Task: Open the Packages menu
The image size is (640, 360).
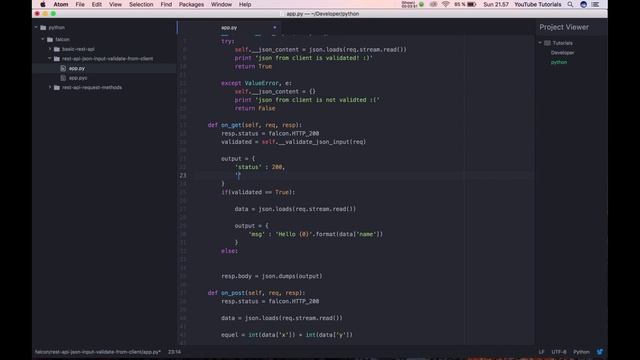Action: click(x=191, y=4)
